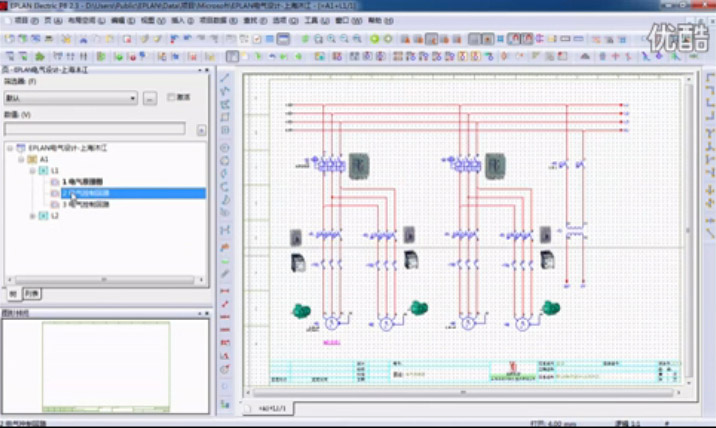
Task: Click the zoom in magnifier icon
Action: click(x=331, y=39)
